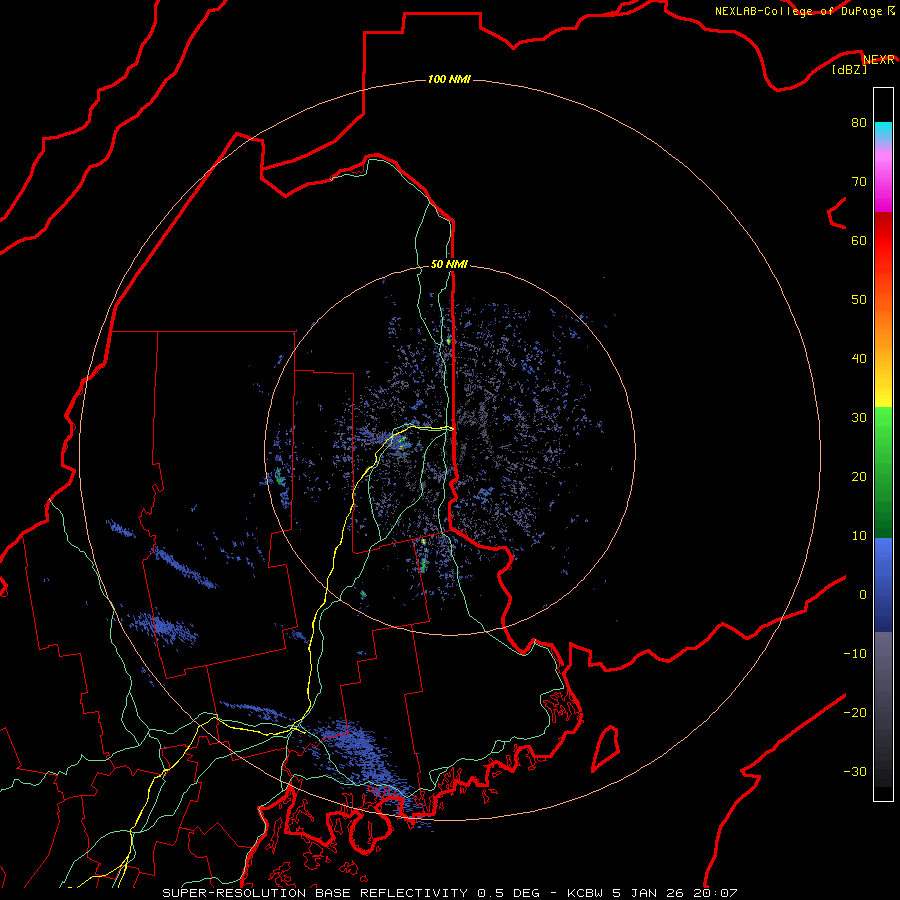900x900 pixels.
Task: Click the magenta-pink segment of the color bar
Action: pyautogui.click(x=883, y=178)
